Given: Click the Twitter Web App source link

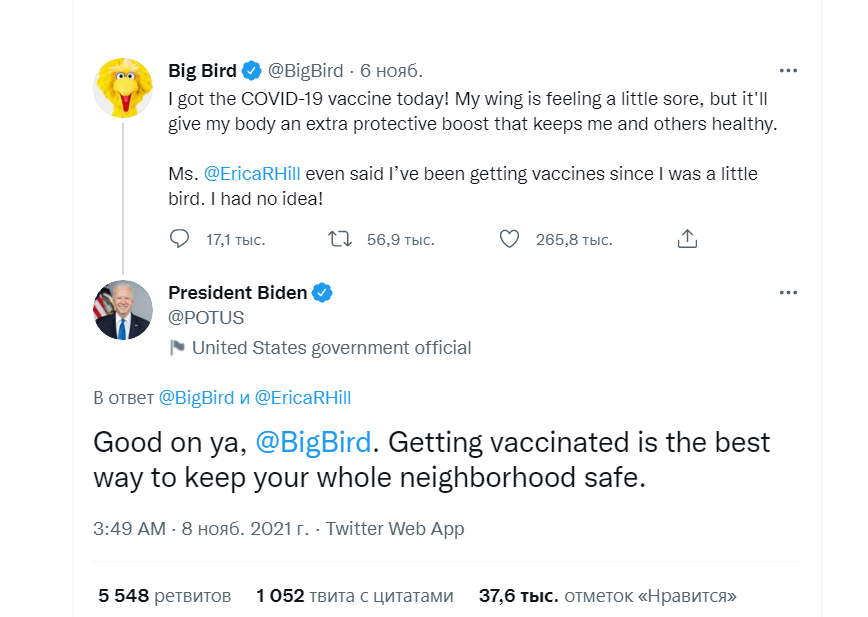Looking at the screenshot, I should click(395, 528).
